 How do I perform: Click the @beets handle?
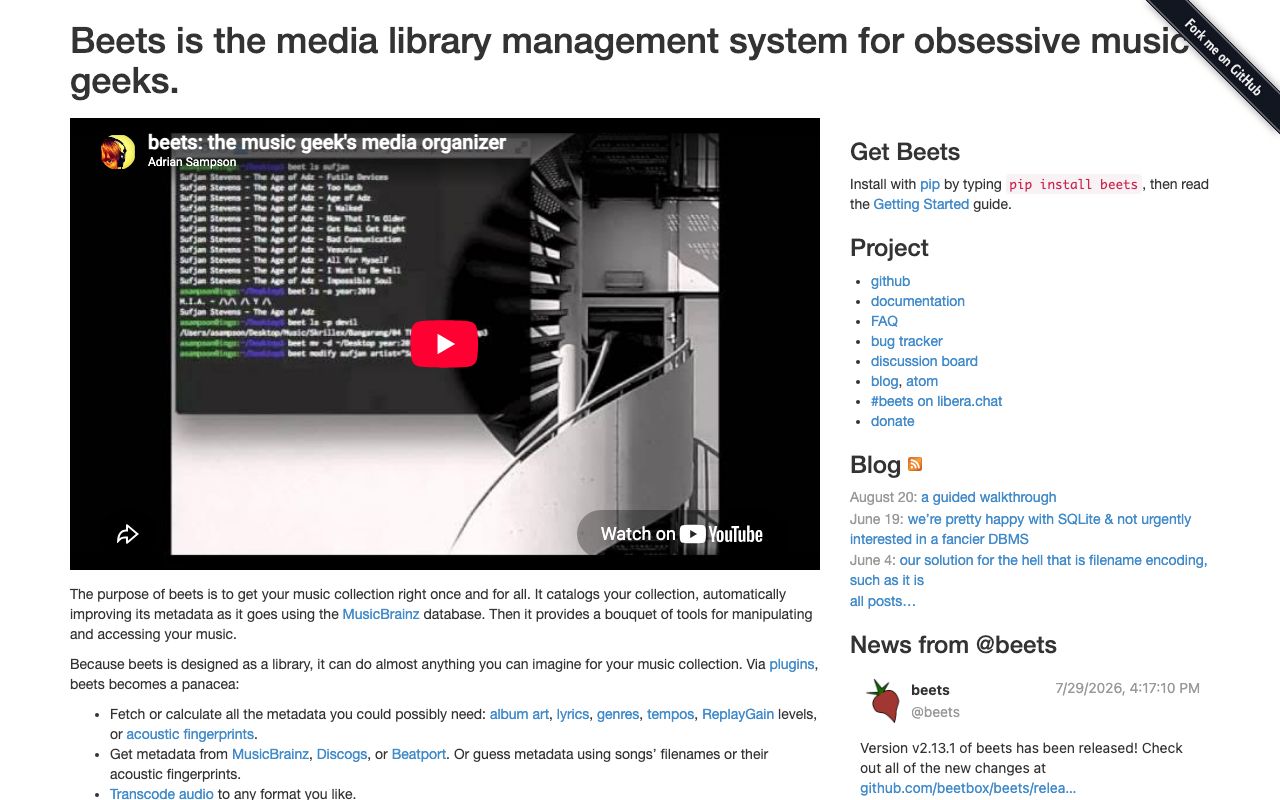point(935,712)
